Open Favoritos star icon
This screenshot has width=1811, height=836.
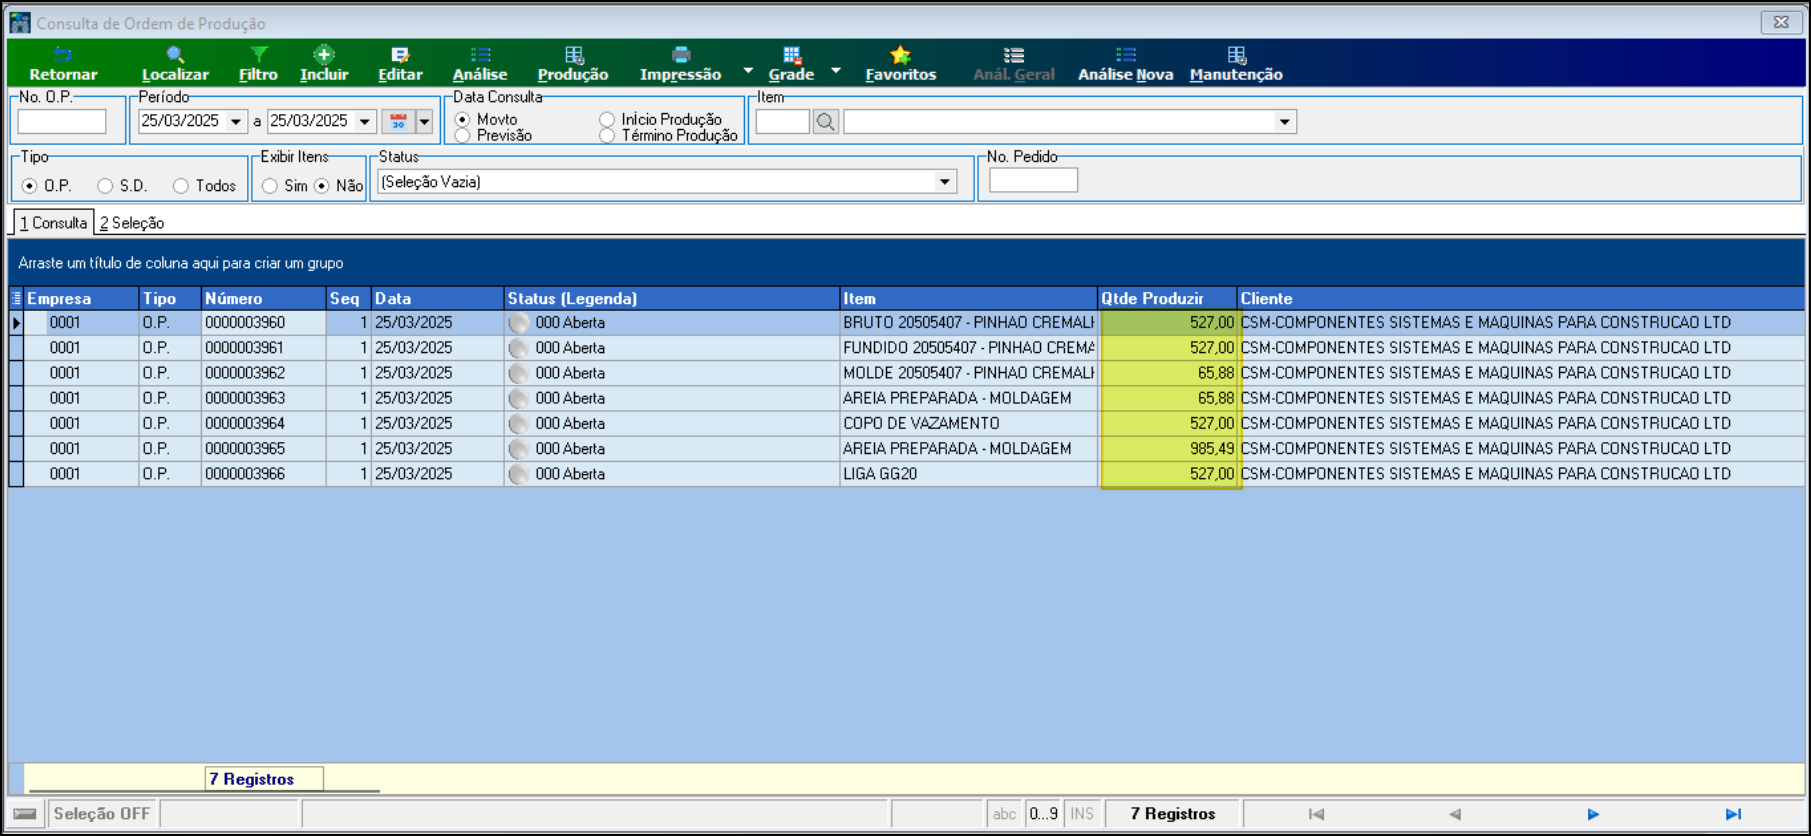click(900, 55)
